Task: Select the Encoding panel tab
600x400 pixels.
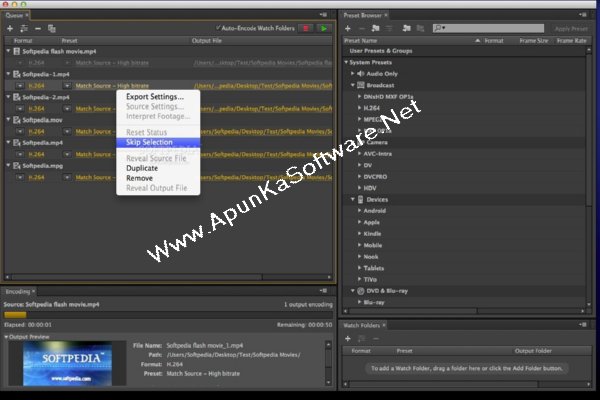Action: click(x=18, y=291)
